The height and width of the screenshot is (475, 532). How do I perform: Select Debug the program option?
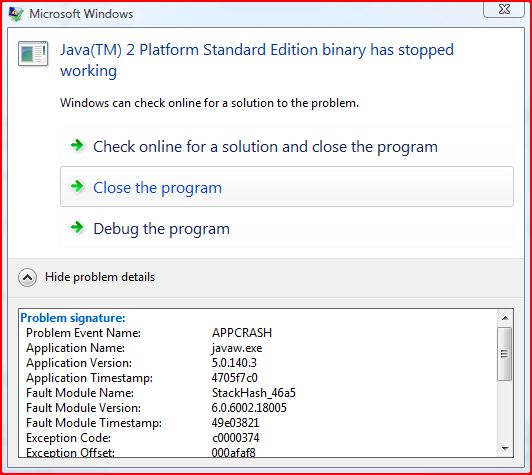pyautogui.click(x=287, y=228)
